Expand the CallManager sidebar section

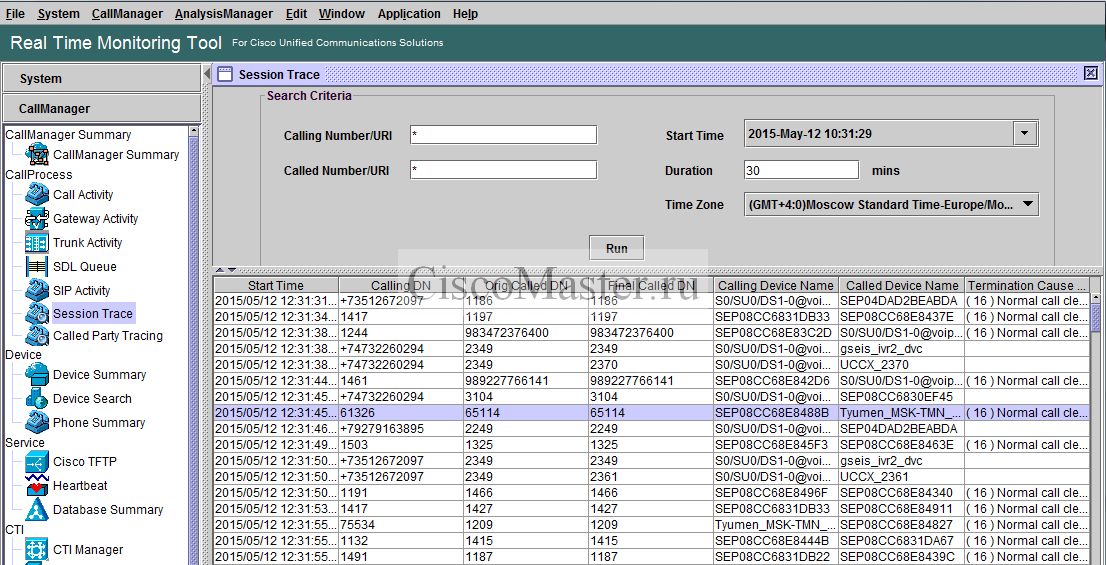click(x=102, y=109)
